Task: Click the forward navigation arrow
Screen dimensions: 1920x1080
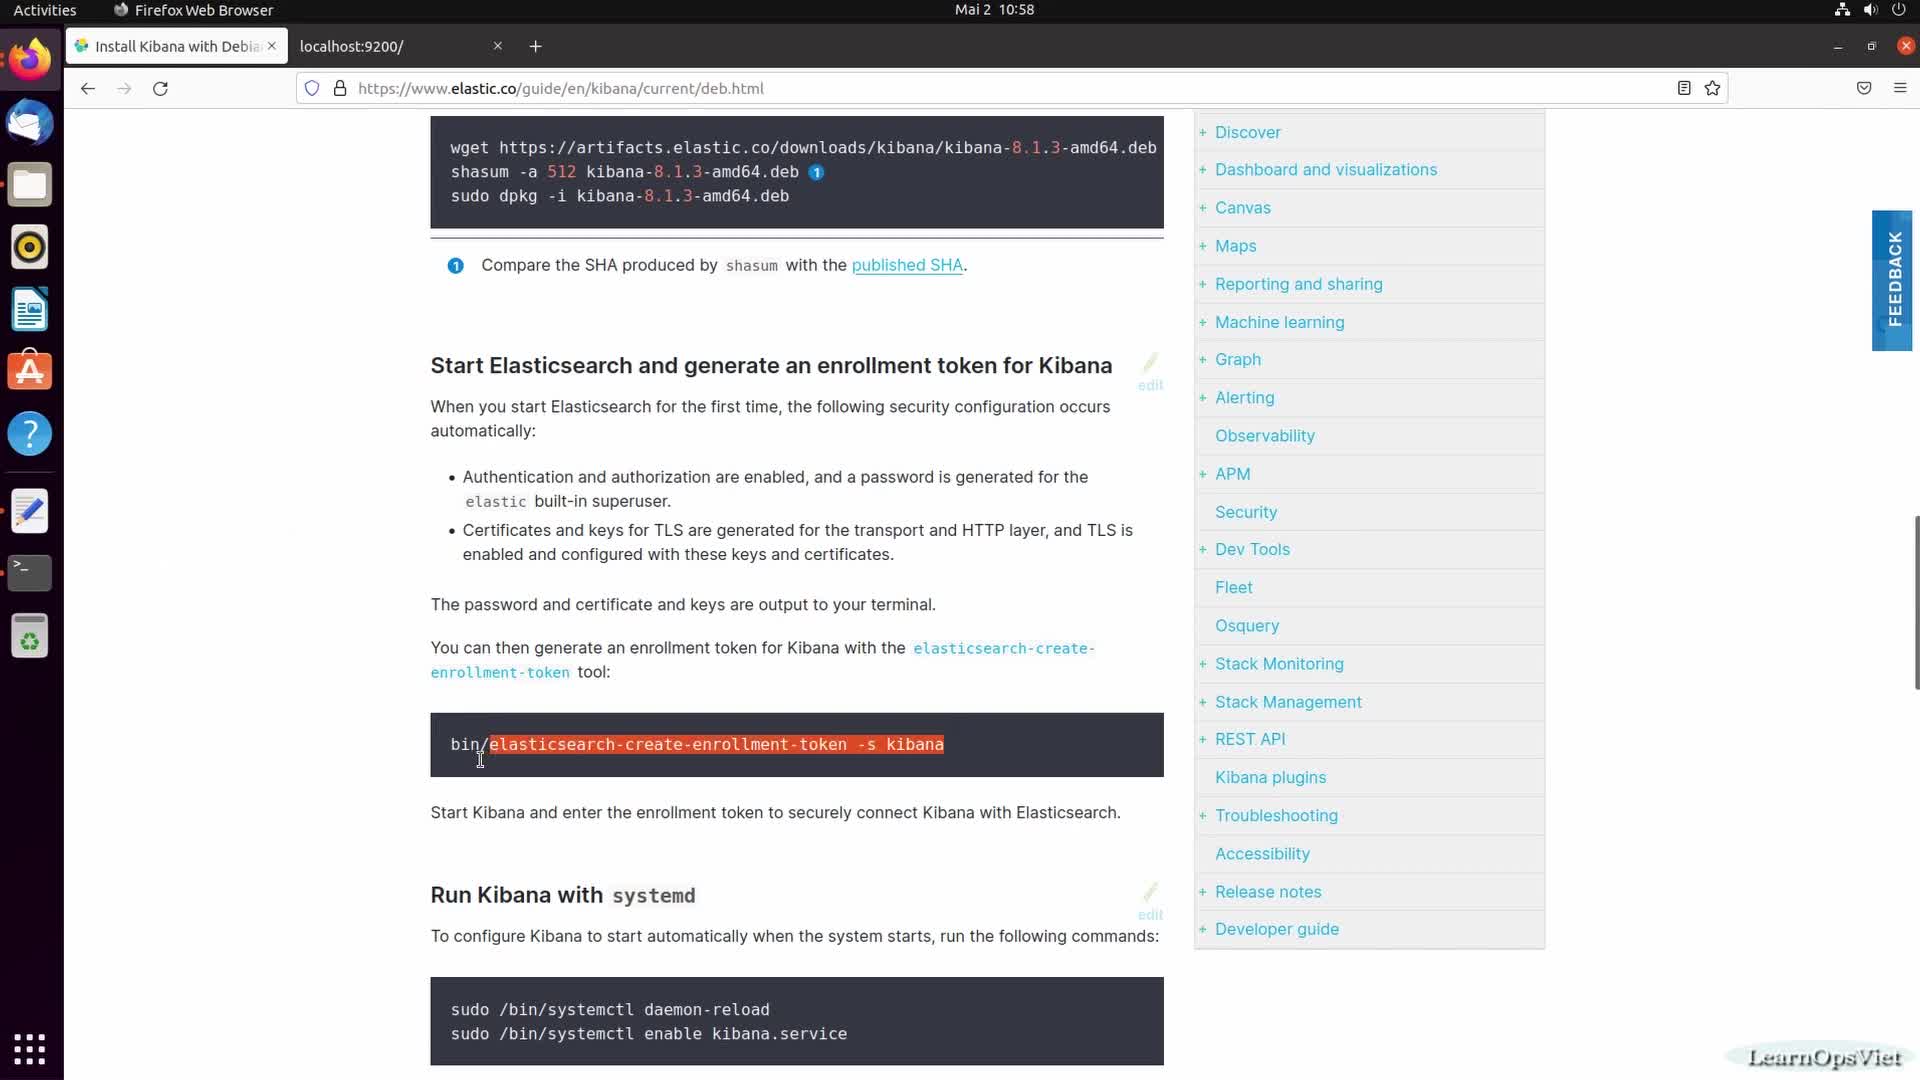Action: click(124, 88)
